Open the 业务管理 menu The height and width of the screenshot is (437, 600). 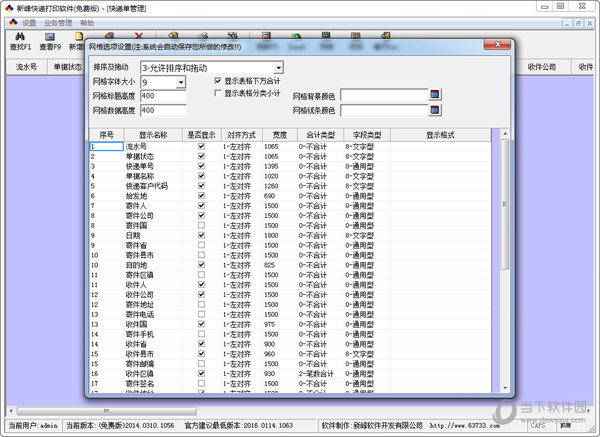click(x=58, y=23)
